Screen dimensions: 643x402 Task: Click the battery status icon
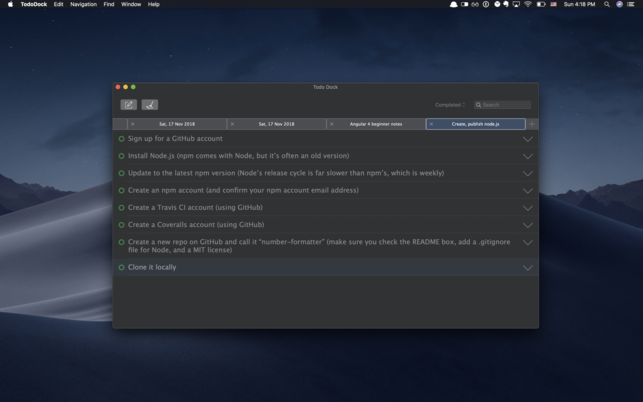[x=541, y=4]
